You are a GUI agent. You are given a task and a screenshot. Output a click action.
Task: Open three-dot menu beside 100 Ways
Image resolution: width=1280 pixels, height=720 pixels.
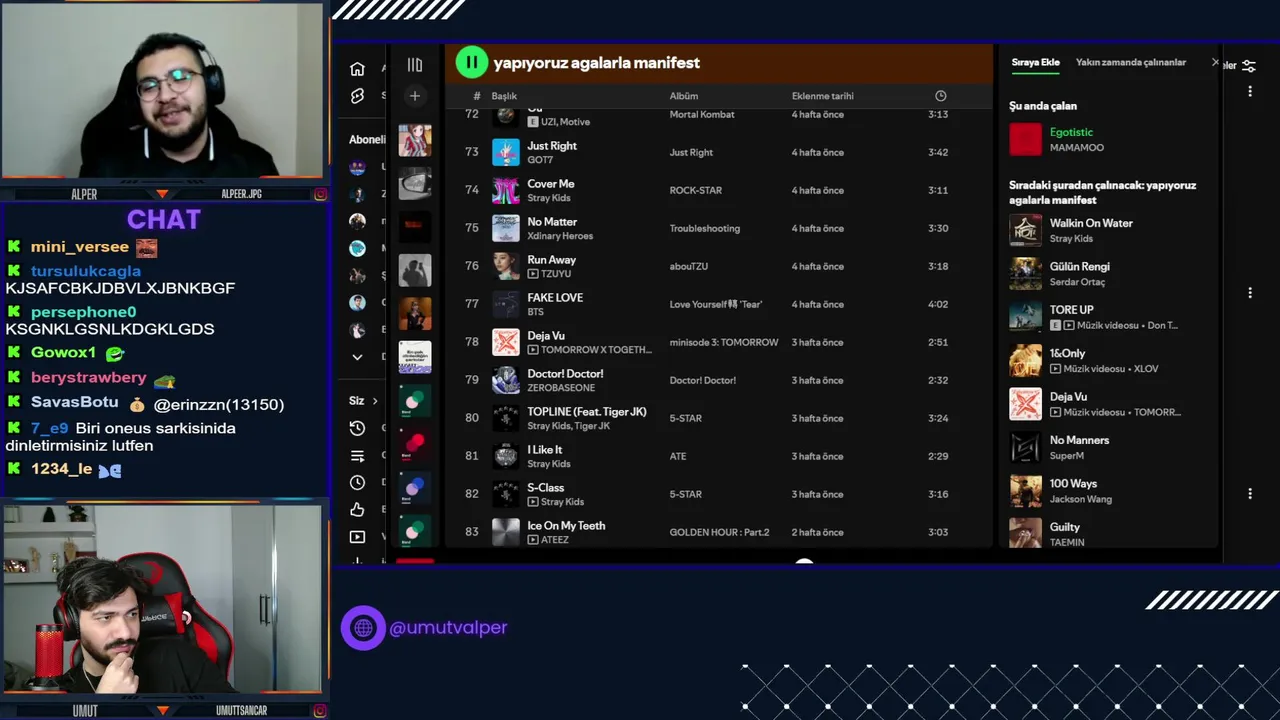[x=1249, y=493]
